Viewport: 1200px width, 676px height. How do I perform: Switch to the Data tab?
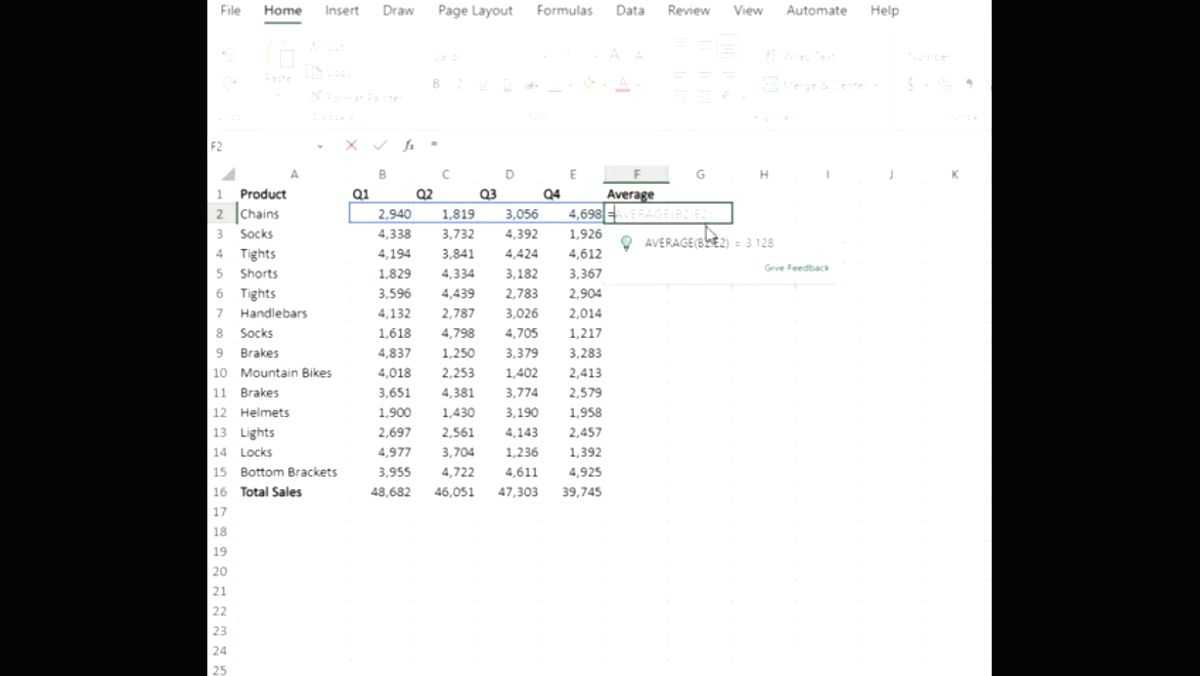point(630,10)
